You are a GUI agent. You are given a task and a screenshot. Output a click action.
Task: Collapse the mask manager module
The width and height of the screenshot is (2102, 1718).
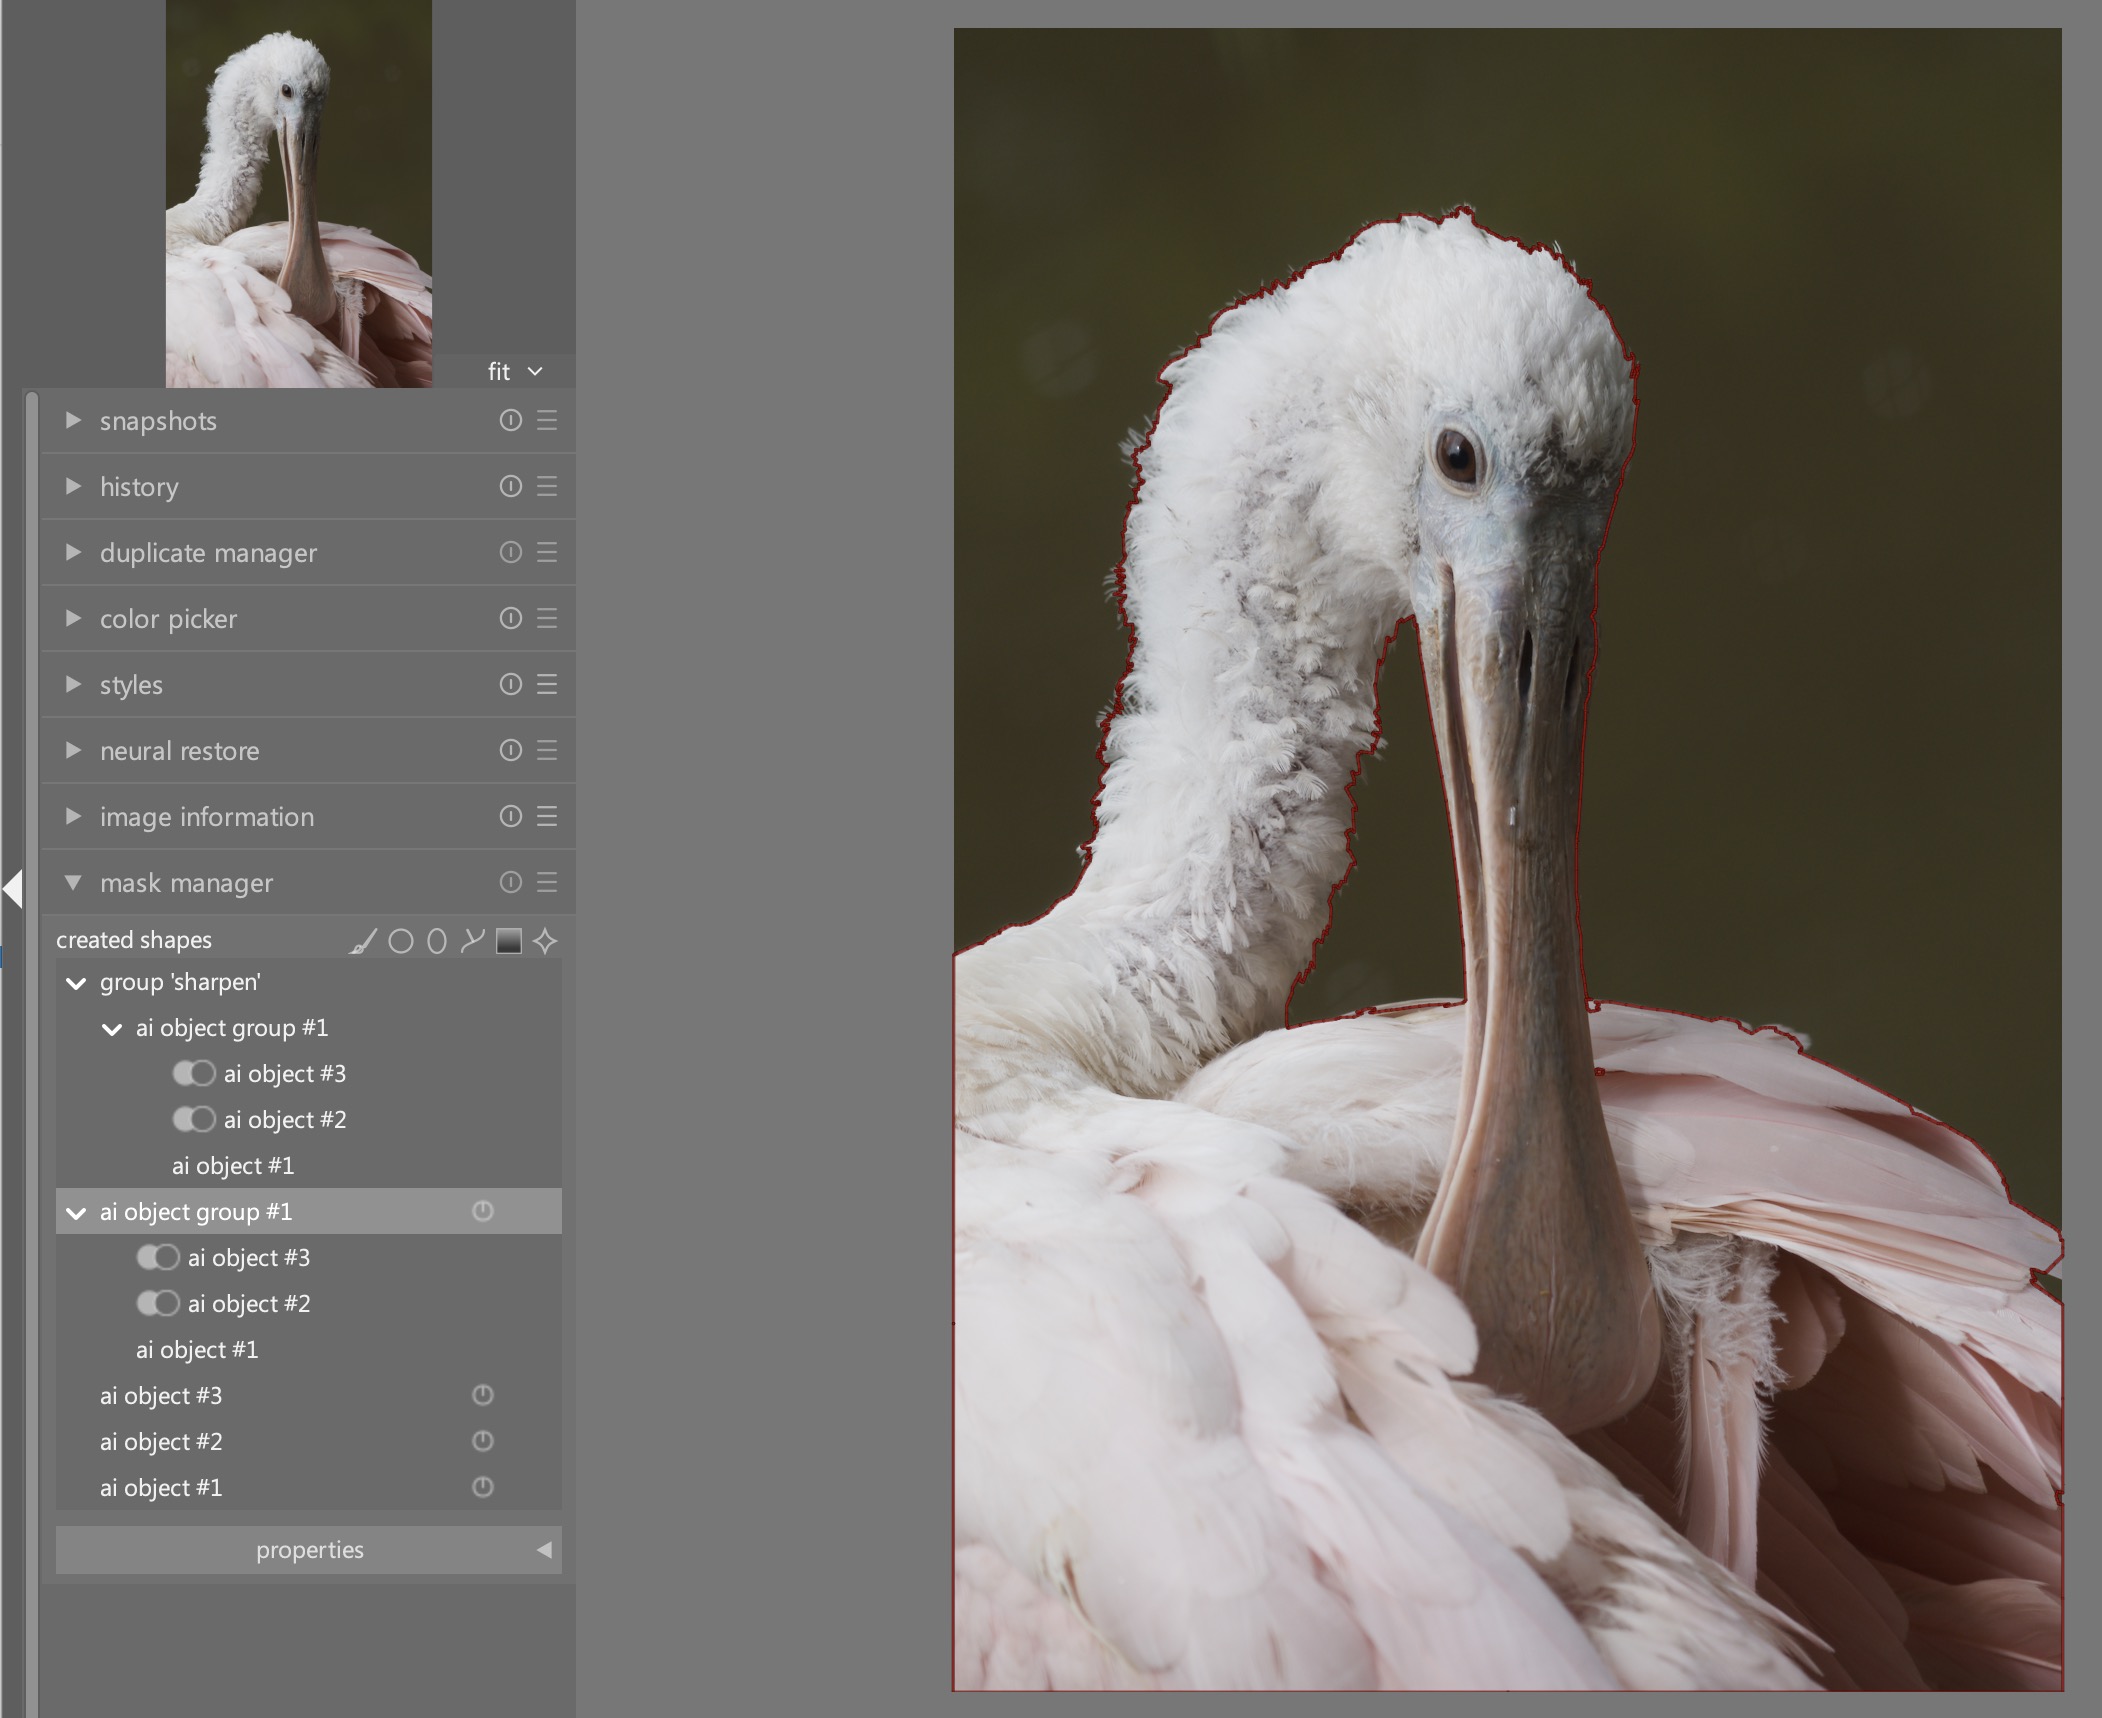[x=73, y=882]
